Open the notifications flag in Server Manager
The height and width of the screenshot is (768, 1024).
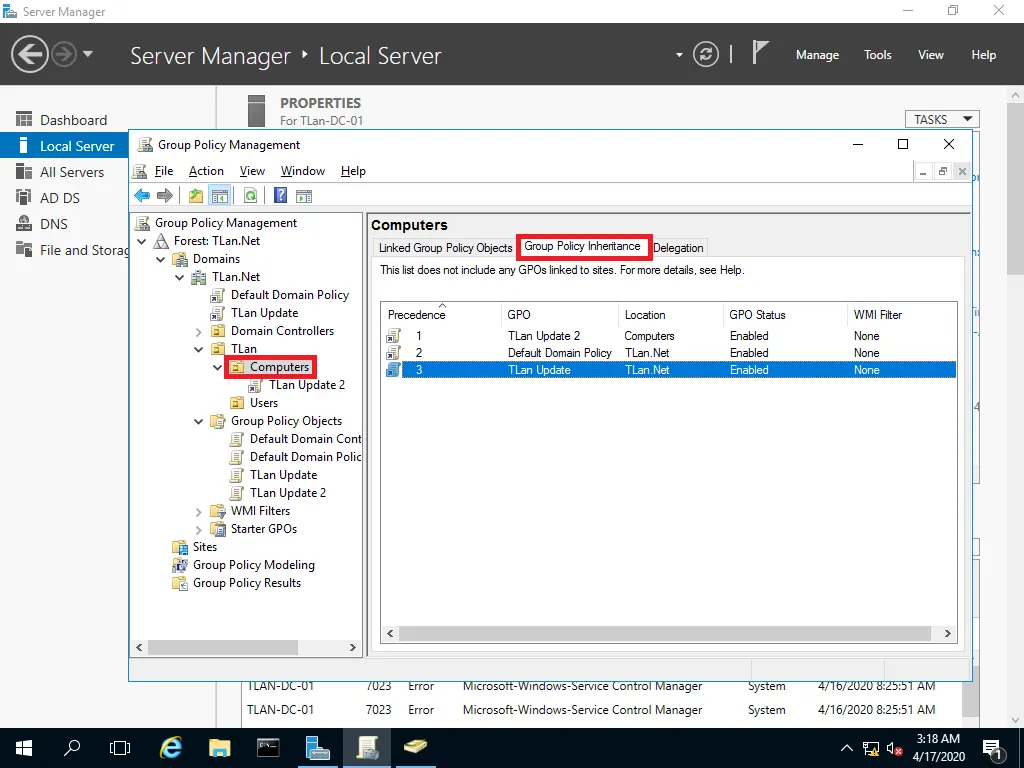pos(761,54)
